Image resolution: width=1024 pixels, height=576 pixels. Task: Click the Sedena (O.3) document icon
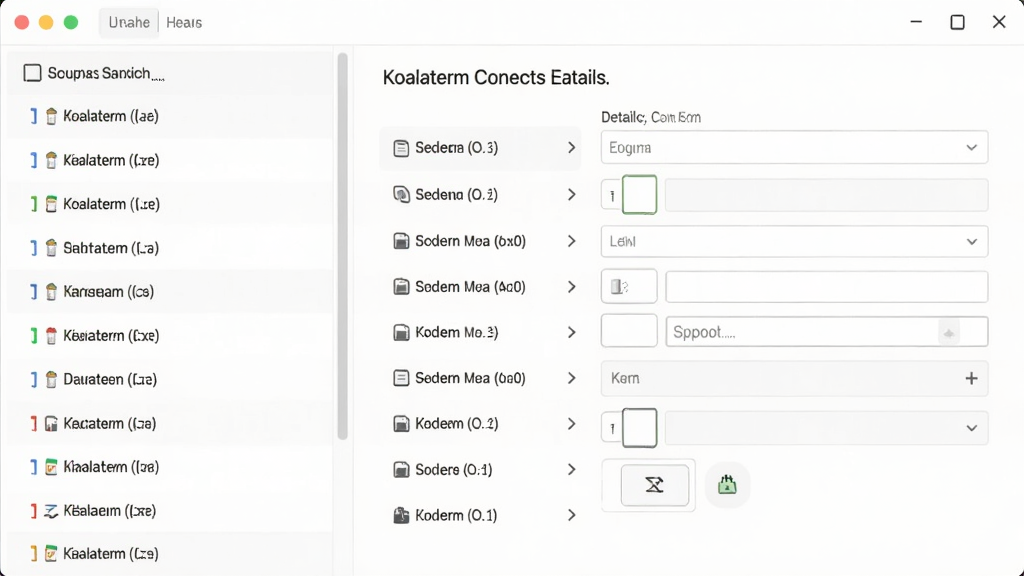pos(401,148)
